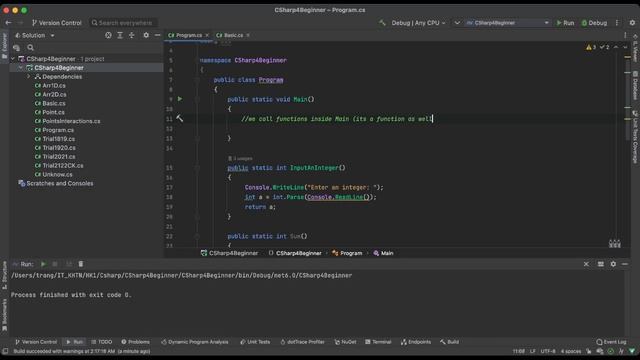The width and height of the screenshot is (640, 360).
Task: Close the Basic.cs tab
Action: [248, 36]
